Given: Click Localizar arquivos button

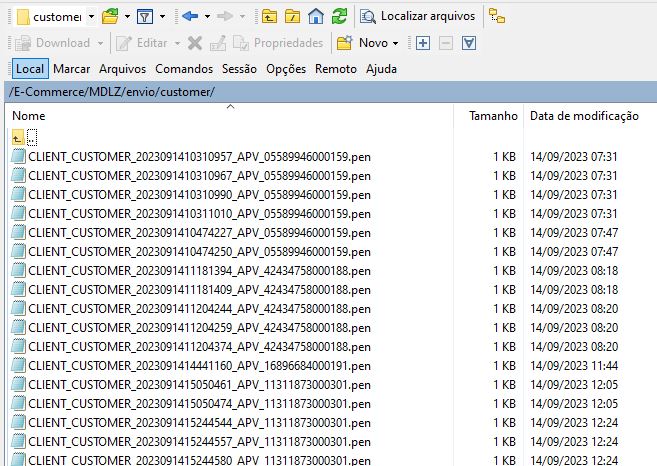Looking at the screenshot, I should 420,17.
